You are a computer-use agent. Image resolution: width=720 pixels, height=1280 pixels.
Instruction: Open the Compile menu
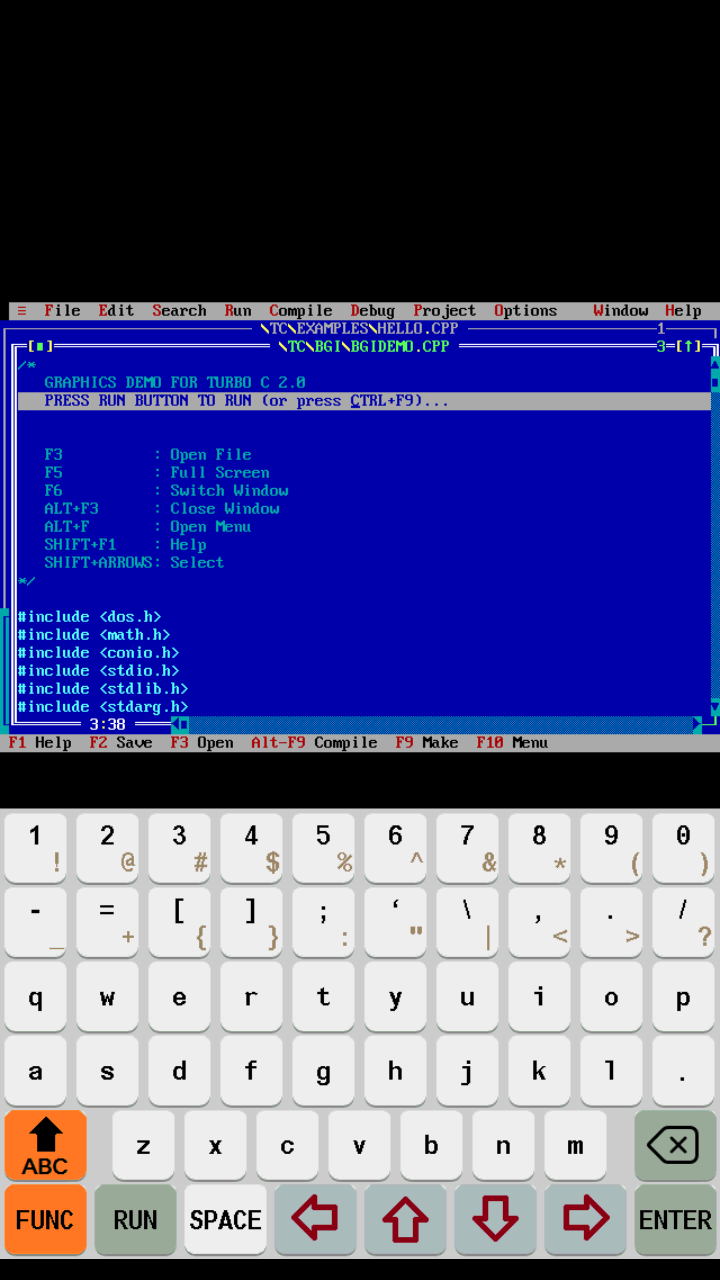[x=300, y=311]
